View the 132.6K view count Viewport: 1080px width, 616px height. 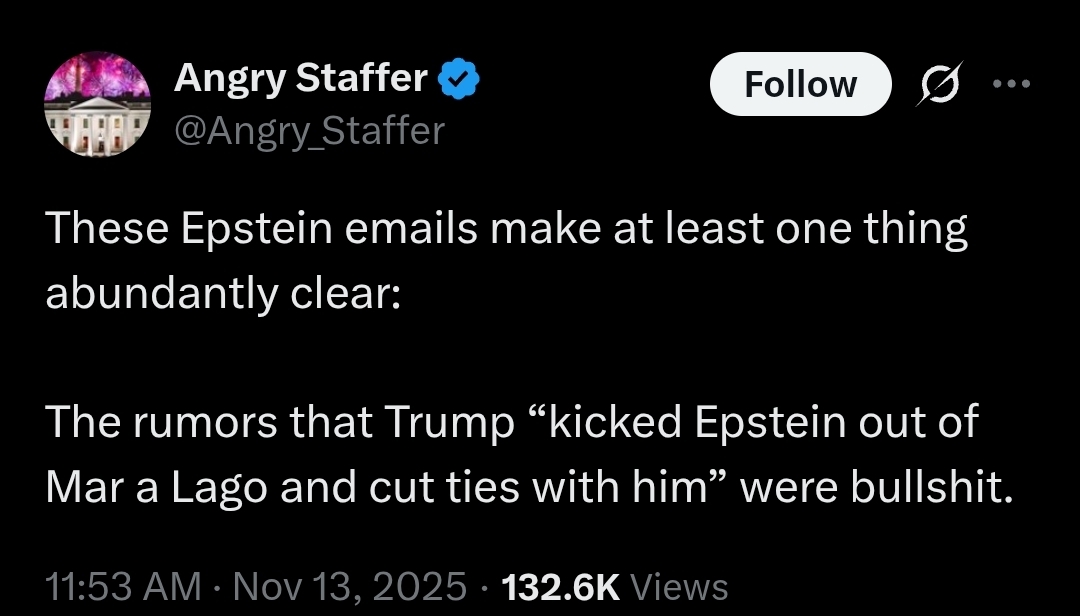[x=561, y=587]
